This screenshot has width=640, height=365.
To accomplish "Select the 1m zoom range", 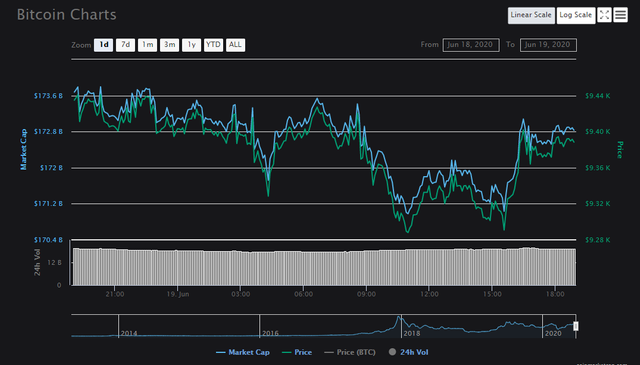I will click(147, 45).
